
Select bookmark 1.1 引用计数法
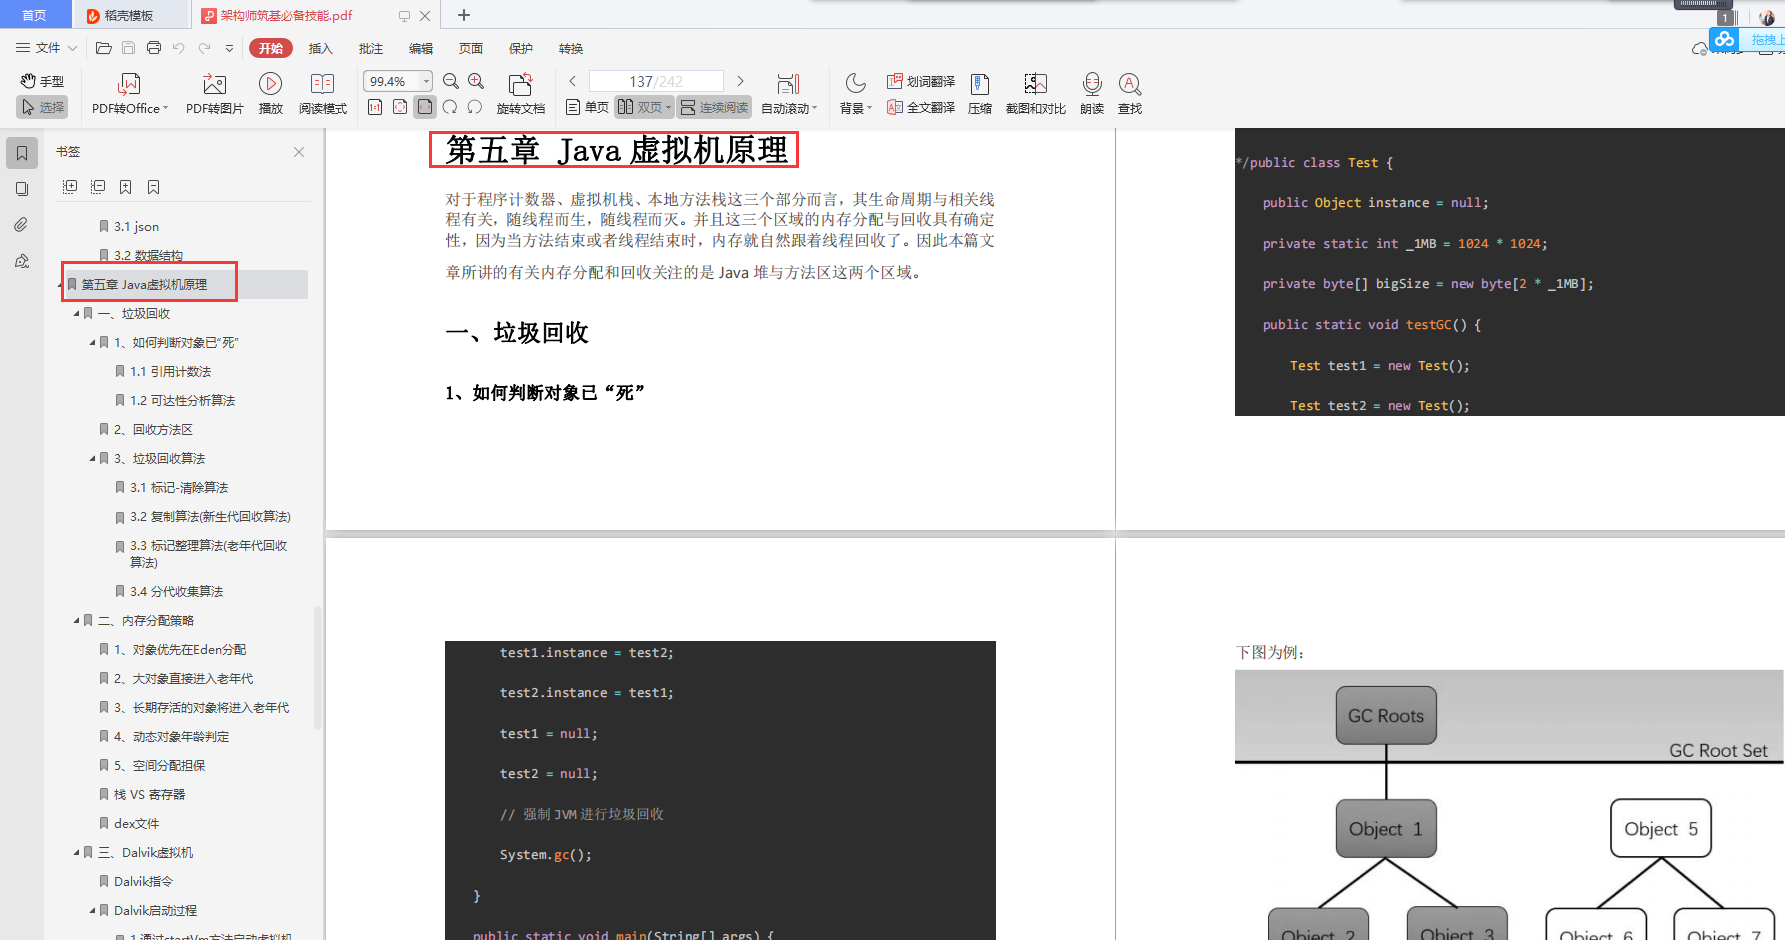[170, 372]
